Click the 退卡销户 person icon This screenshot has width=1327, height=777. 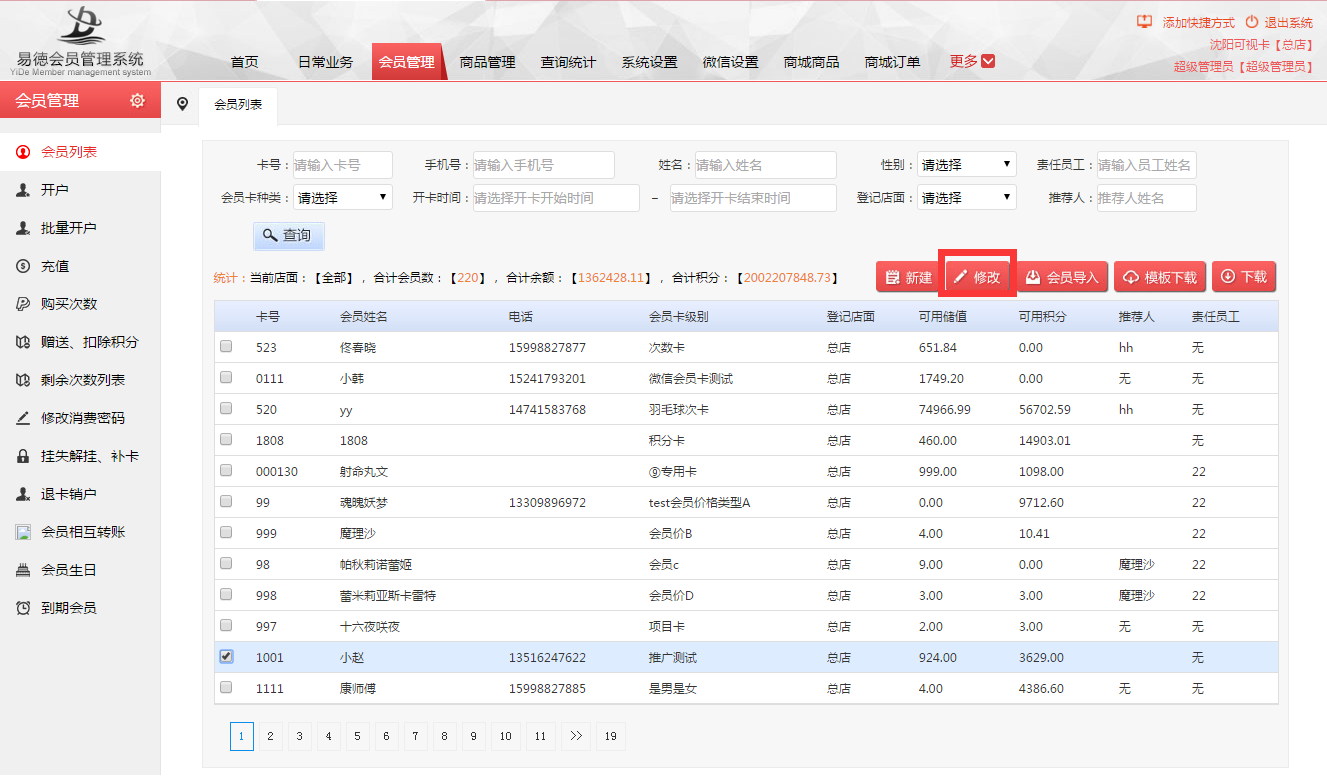pos(22,494)
